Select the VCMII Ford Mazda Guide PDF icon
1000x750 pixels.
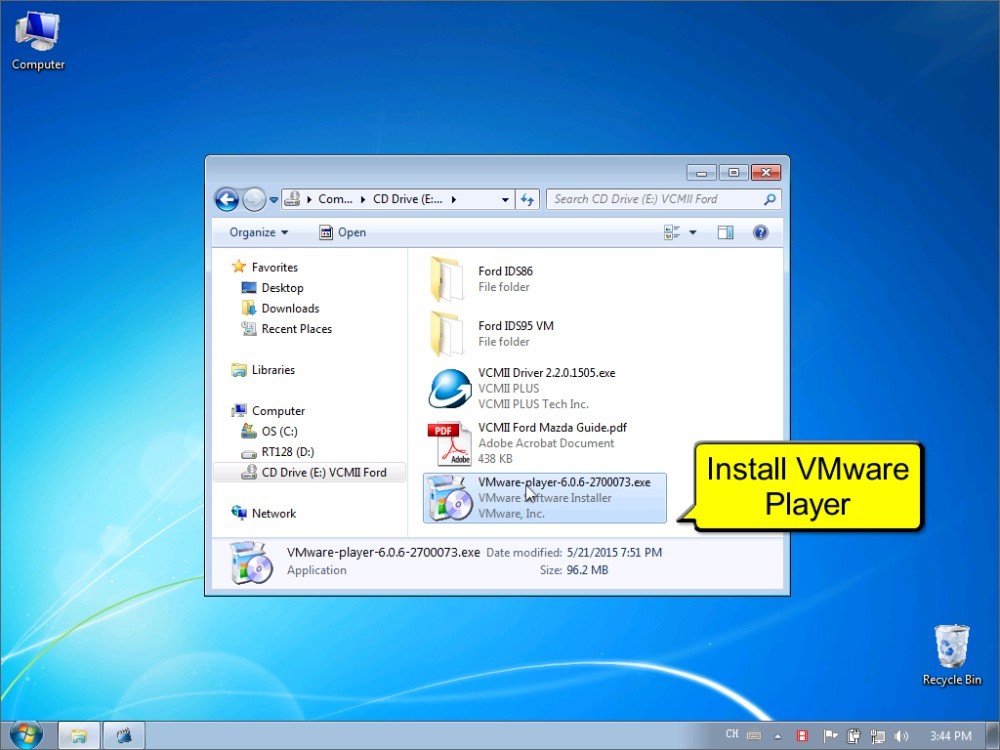(449, 443)
